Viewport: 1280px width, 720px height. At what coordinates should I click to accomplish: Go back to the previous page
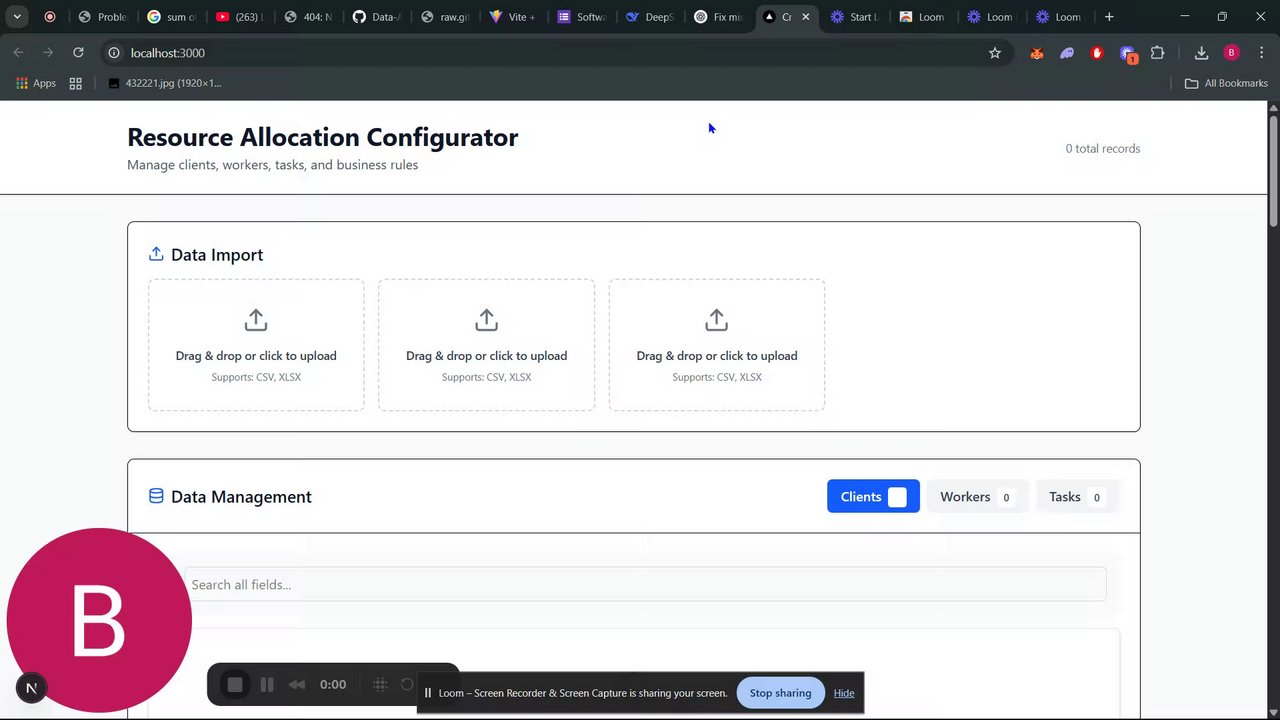coord(19,53)
